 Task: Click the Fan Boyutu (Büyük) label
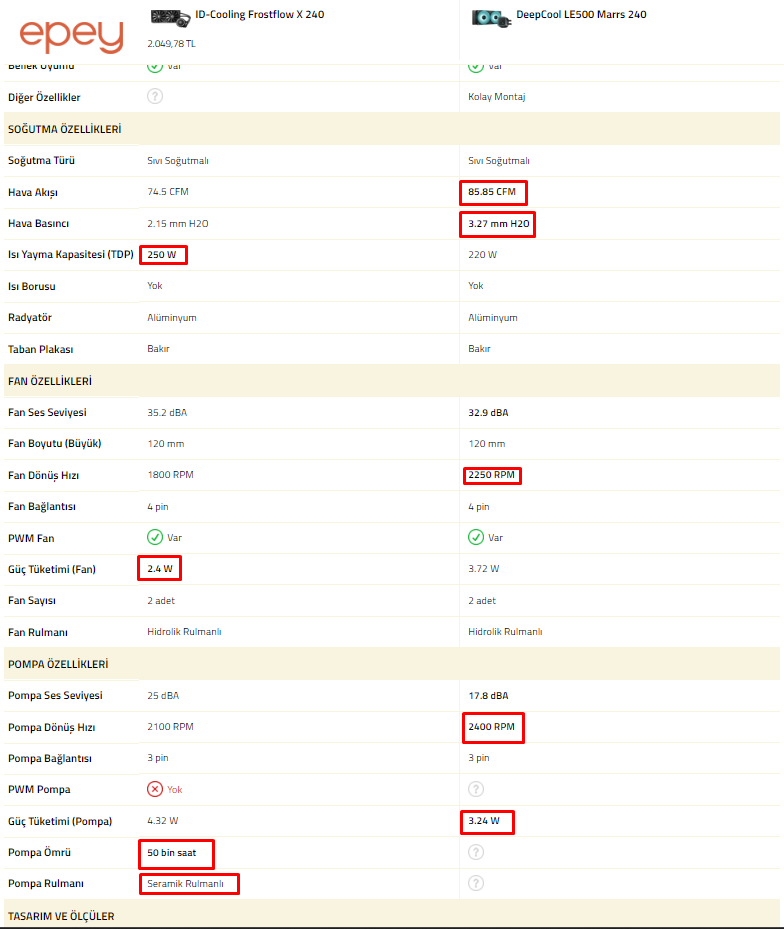55,443
